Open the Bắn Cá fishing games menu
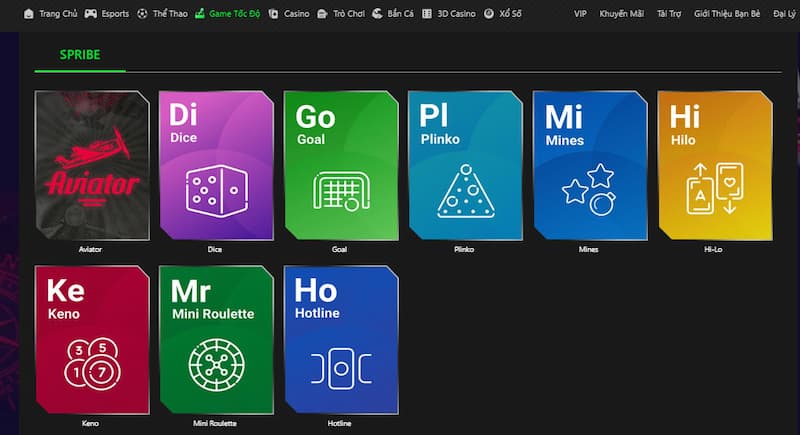800x435 pixels. click(391, 15)
